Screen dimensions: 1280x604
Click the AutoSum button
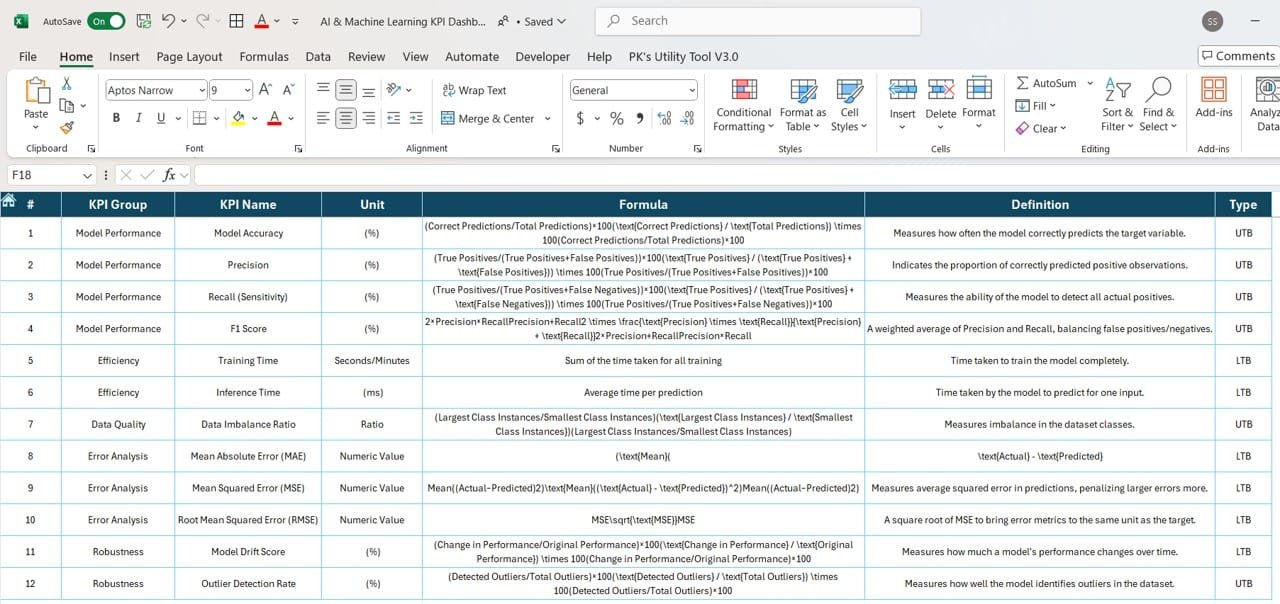point(1046,83)
